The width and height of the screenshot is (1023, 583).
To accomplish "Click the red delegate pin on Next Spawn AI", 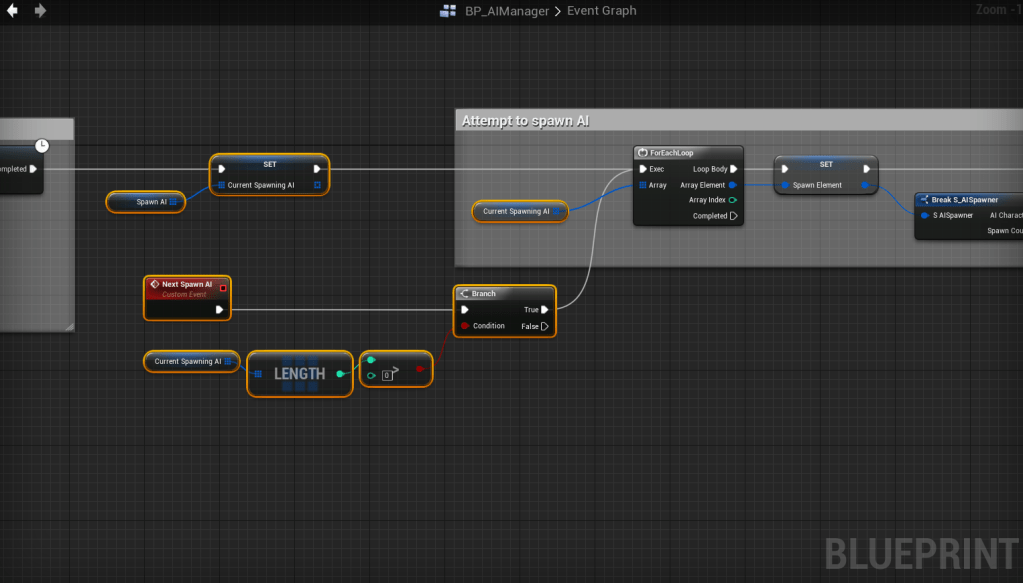I will pos(222,287).
